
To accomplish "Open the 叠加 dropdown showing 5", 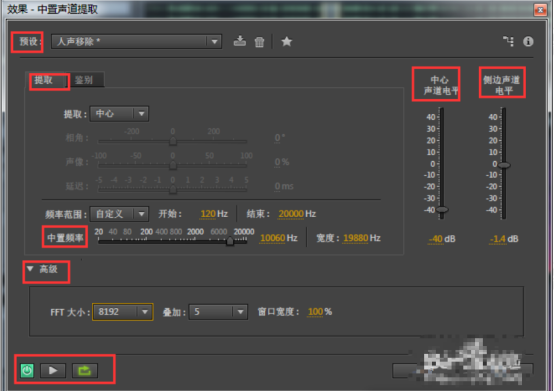I will tap(218, 312).
